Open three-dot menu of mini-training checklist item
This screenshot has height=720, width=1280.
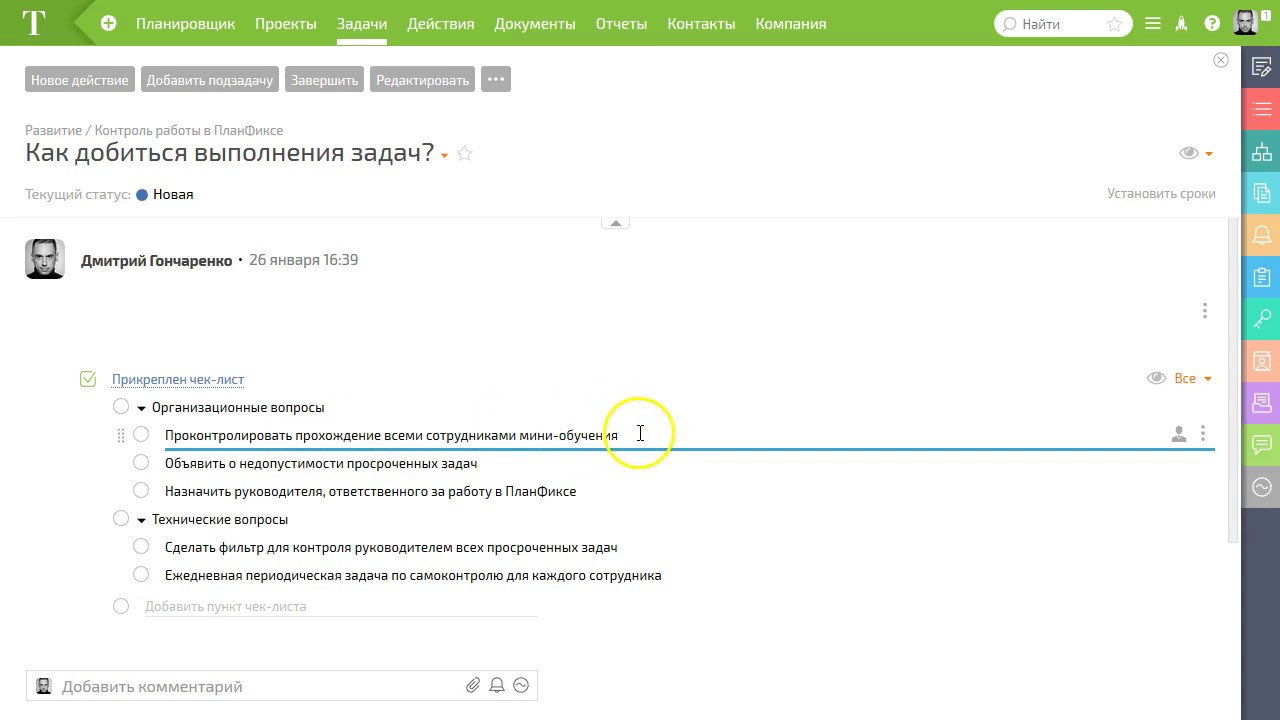point(1203,434)
